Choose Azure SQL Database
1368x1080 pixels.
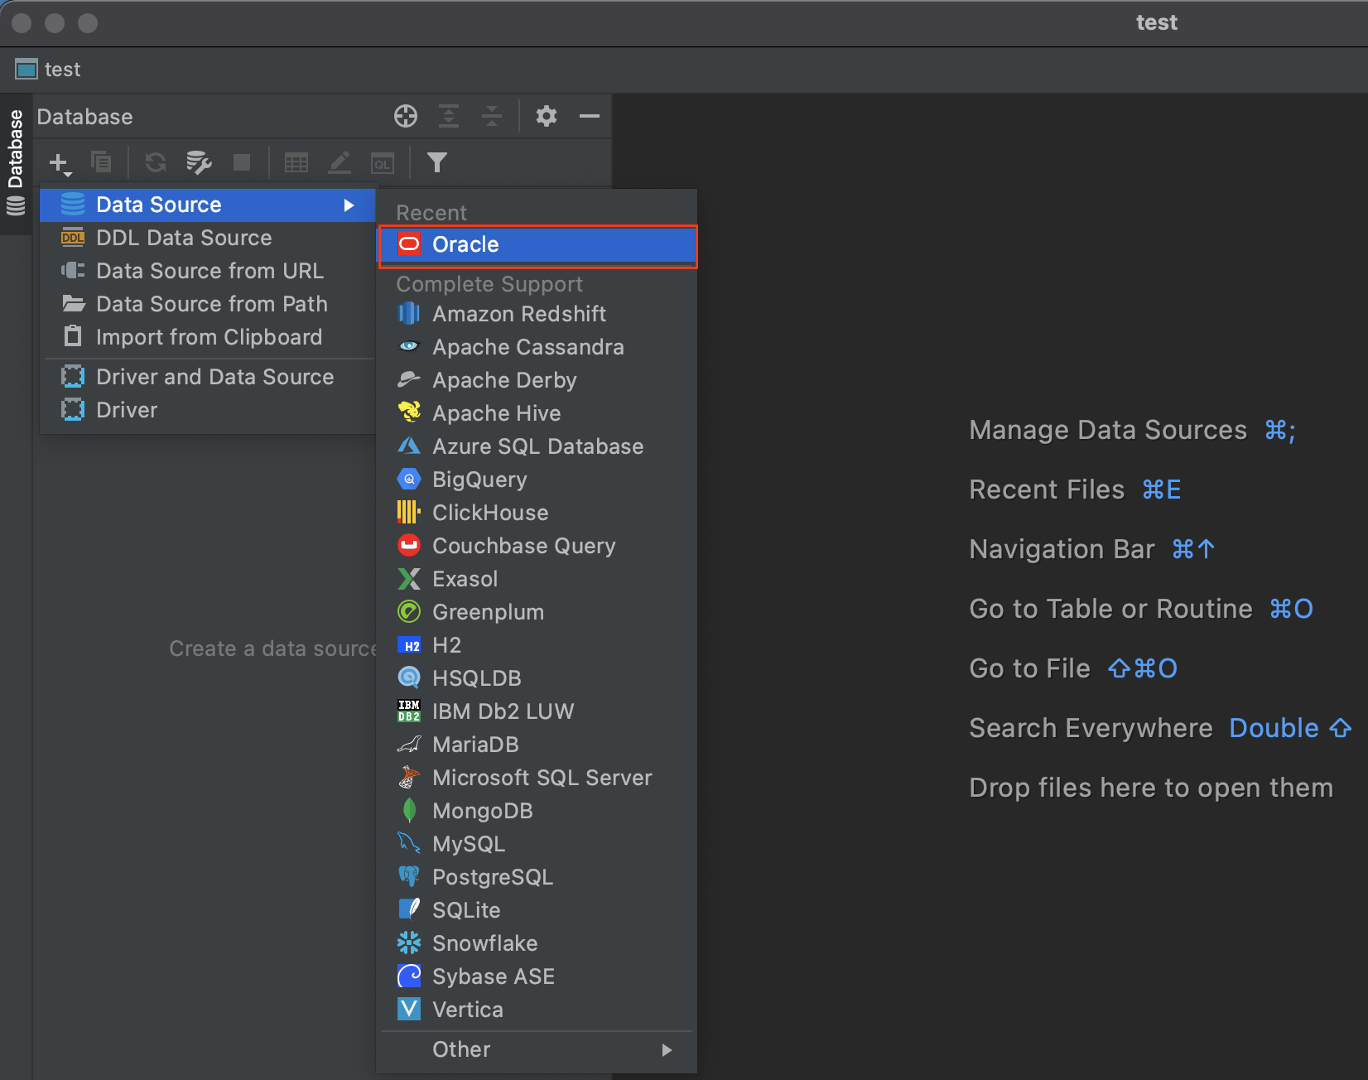537,446
